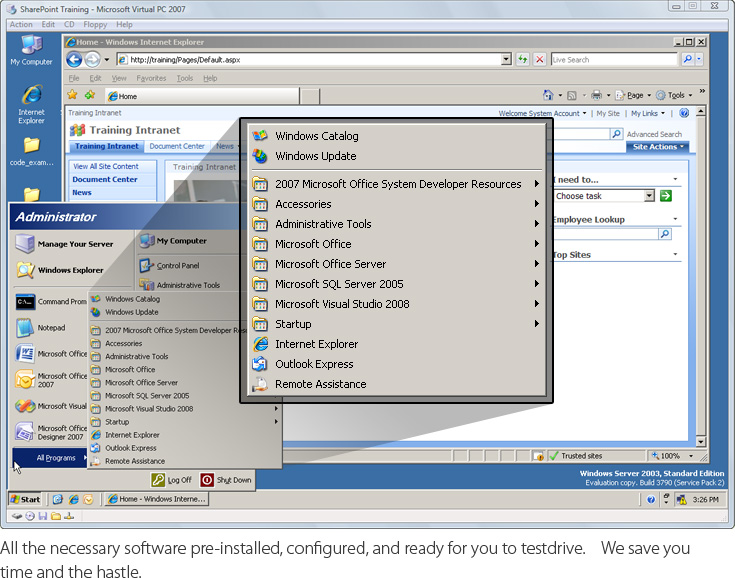Click Live Search input box
The width and height of the screenshot is (735, 578).
coord(615,60)
